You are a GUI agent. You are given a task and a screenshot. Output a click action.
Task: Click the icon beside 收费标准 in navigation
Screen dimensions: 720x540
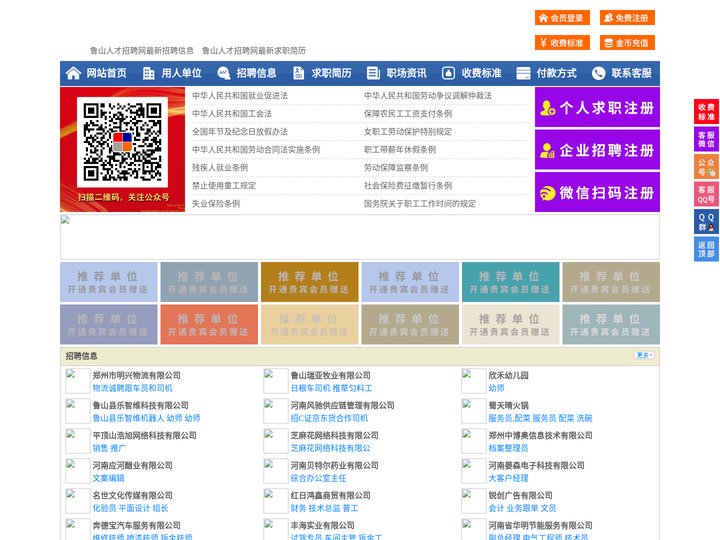tap(448, 73)
